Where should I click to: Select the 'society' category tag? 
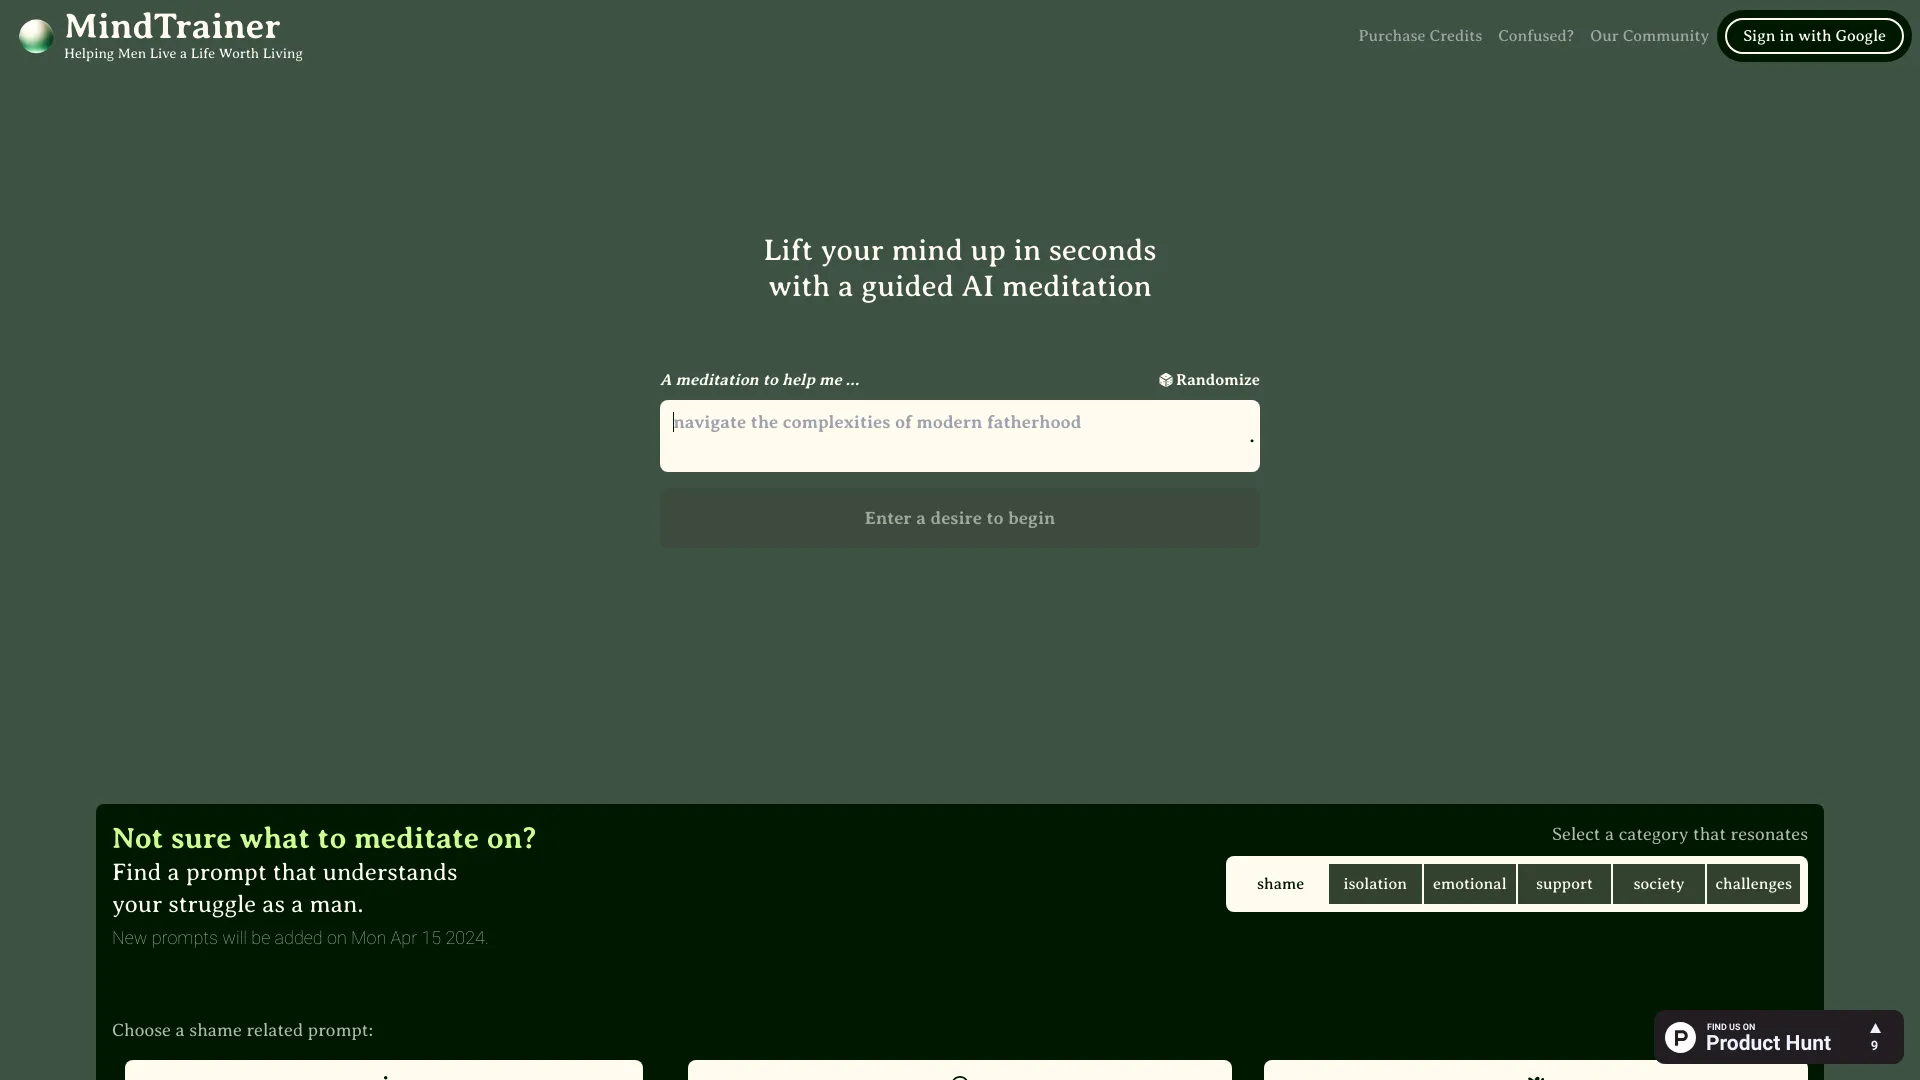(x=1658, y=884)
